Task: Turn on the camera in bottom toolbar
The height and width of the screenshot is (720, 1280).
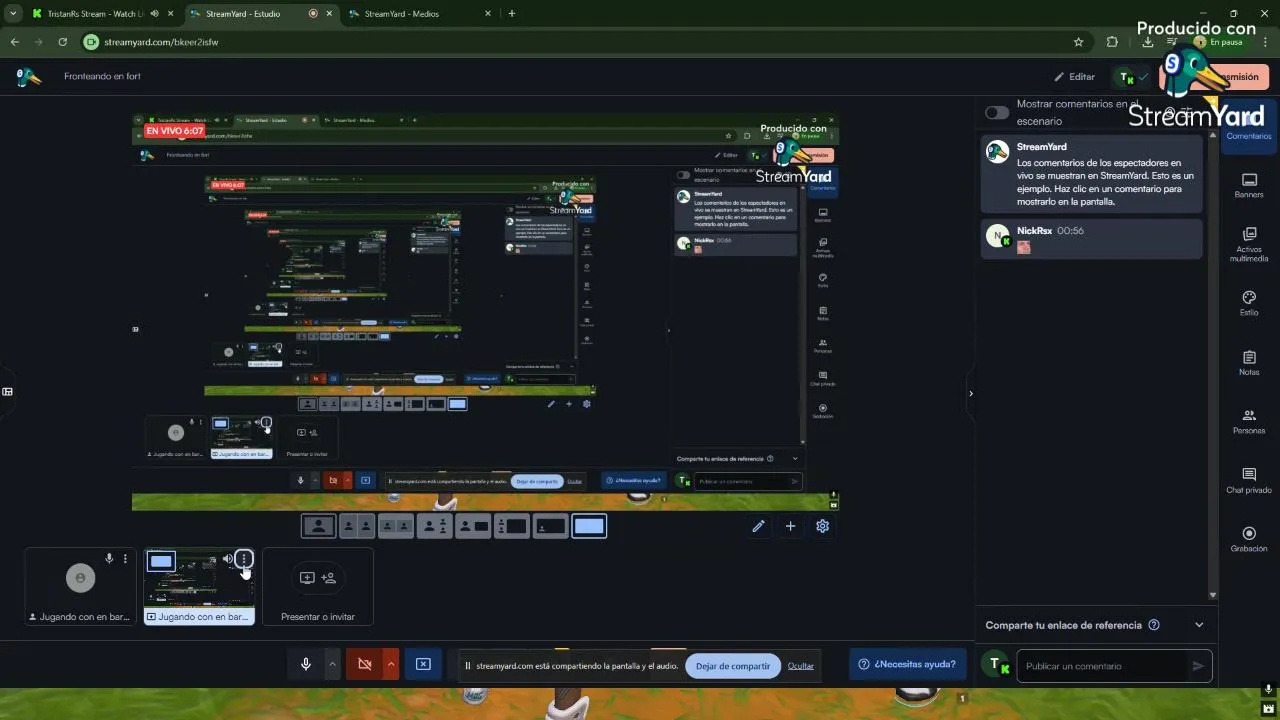Action: point(365,664)
